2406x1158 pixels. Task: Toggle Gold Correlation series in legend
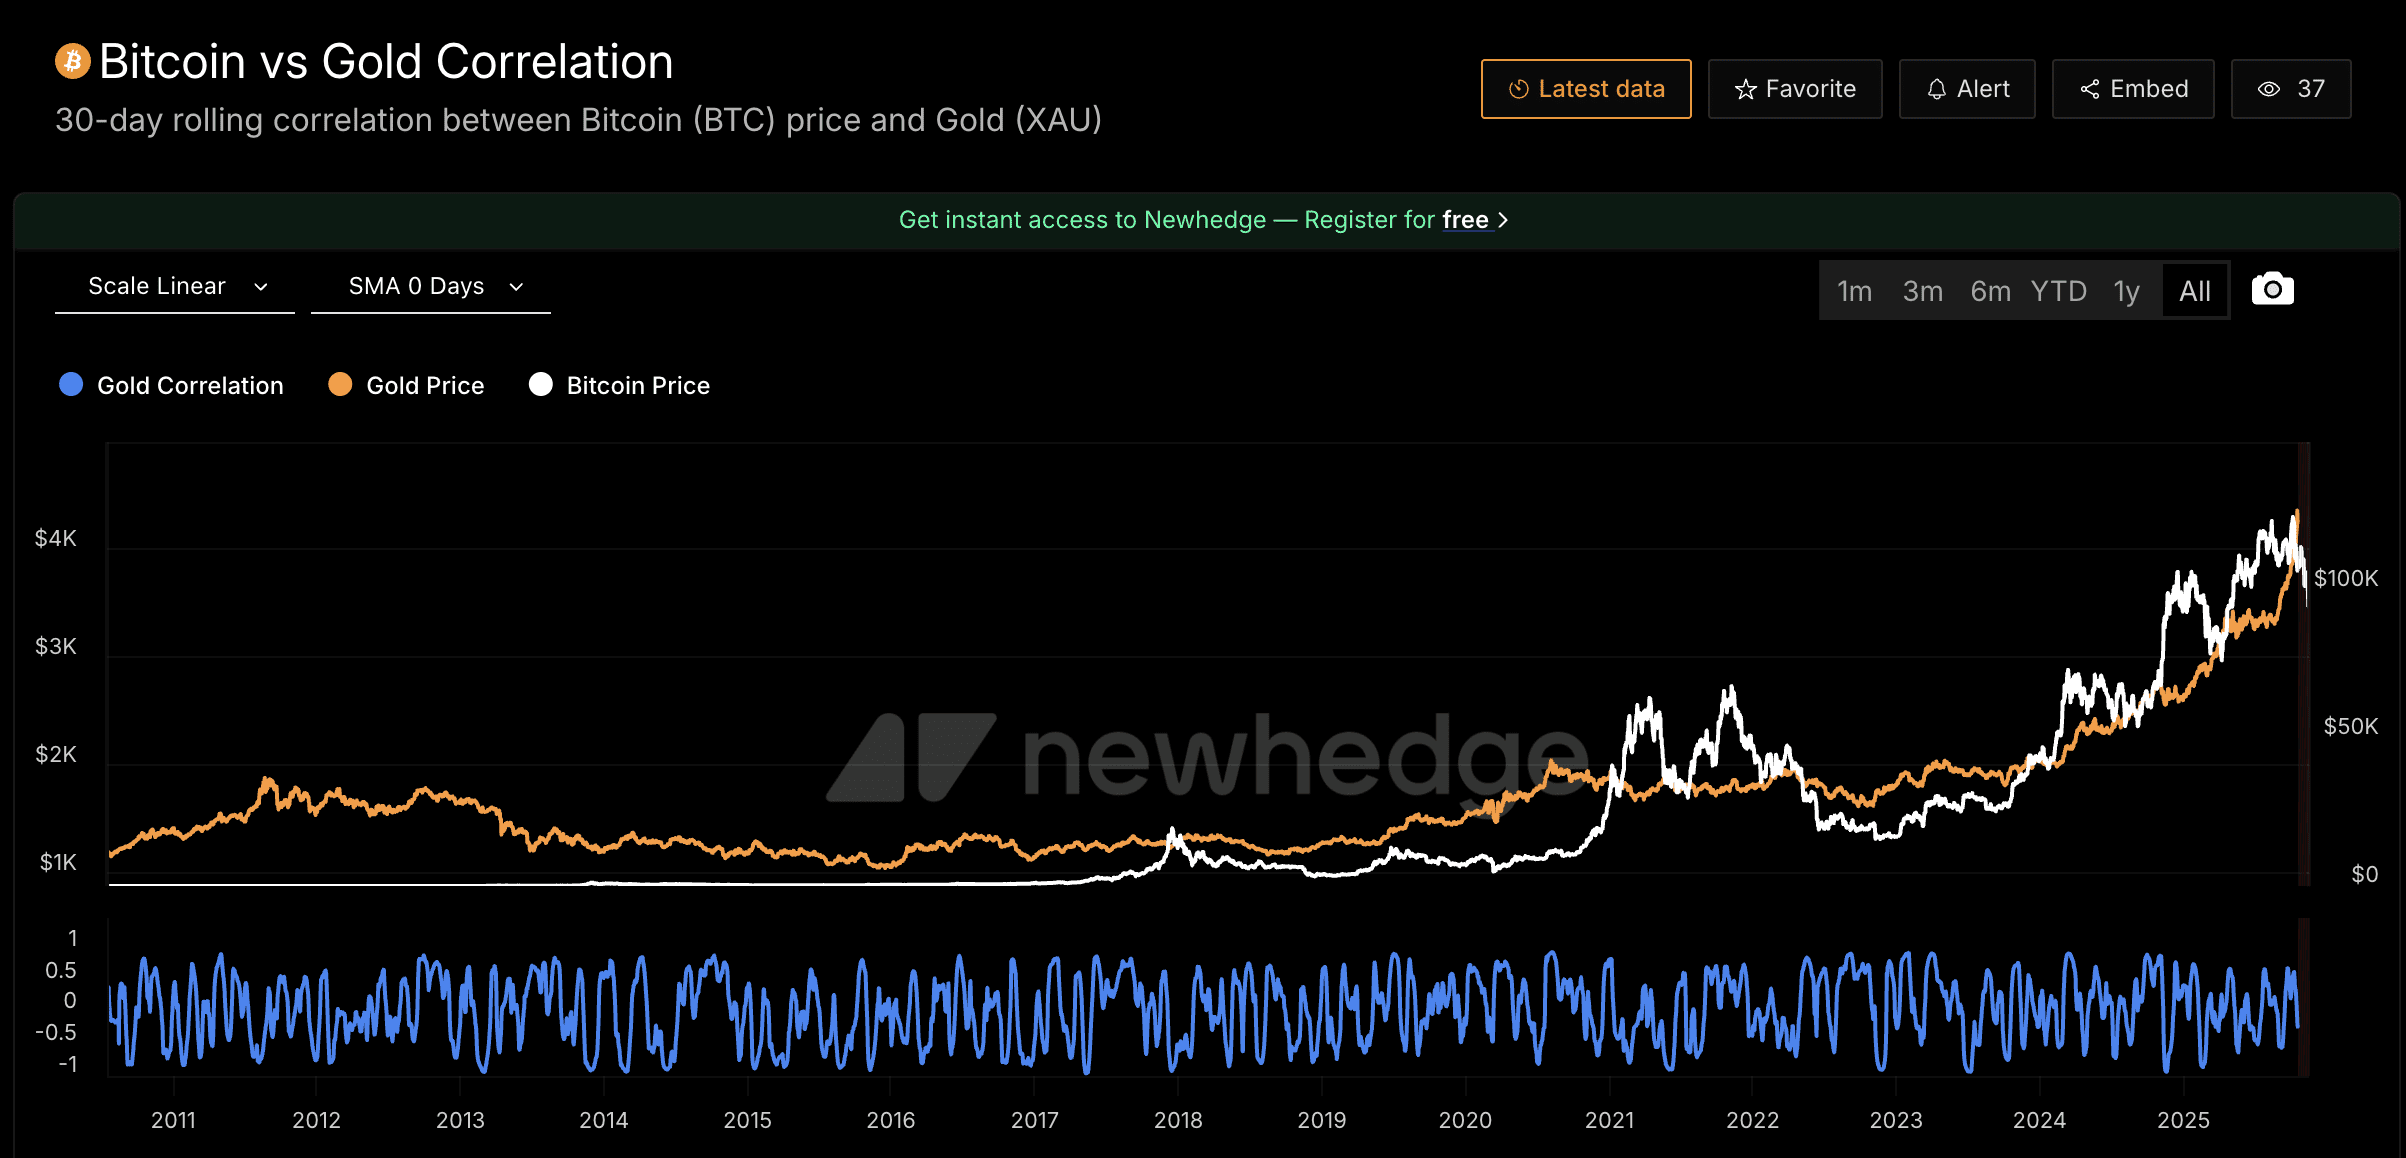click(189, 386)
